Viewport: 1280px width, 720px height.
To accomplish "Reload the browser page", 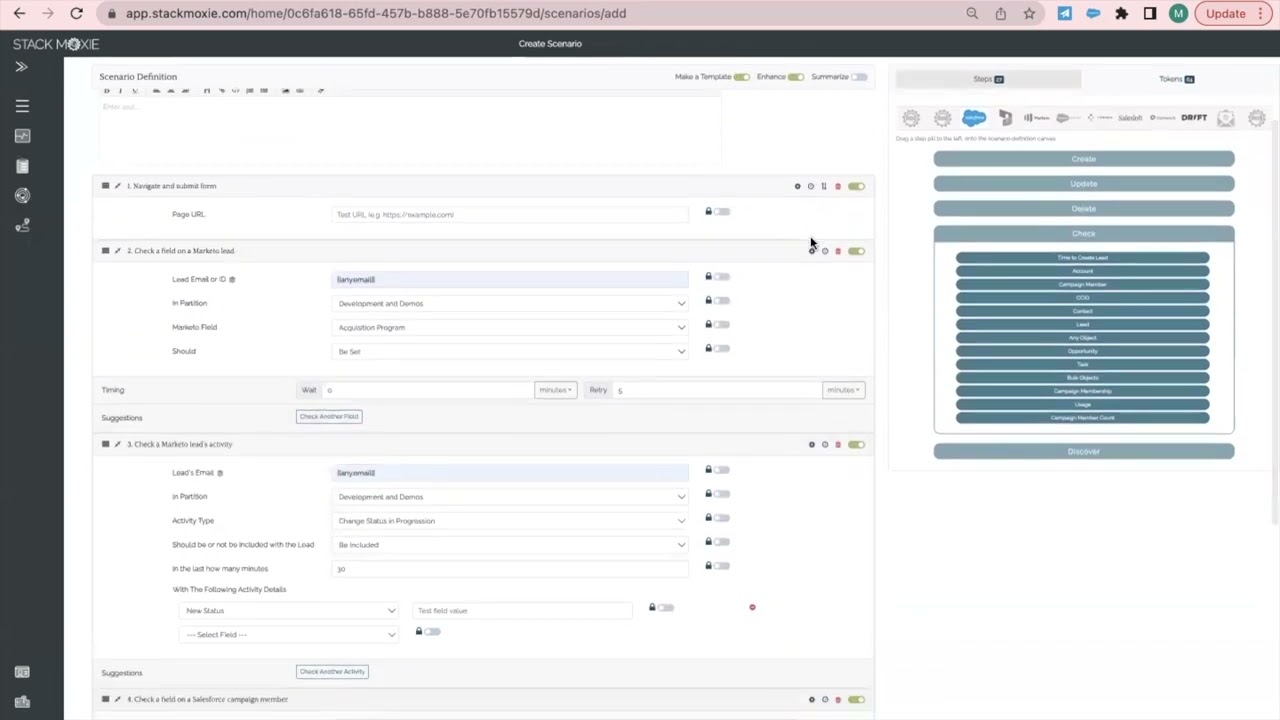I will point(76,13).
